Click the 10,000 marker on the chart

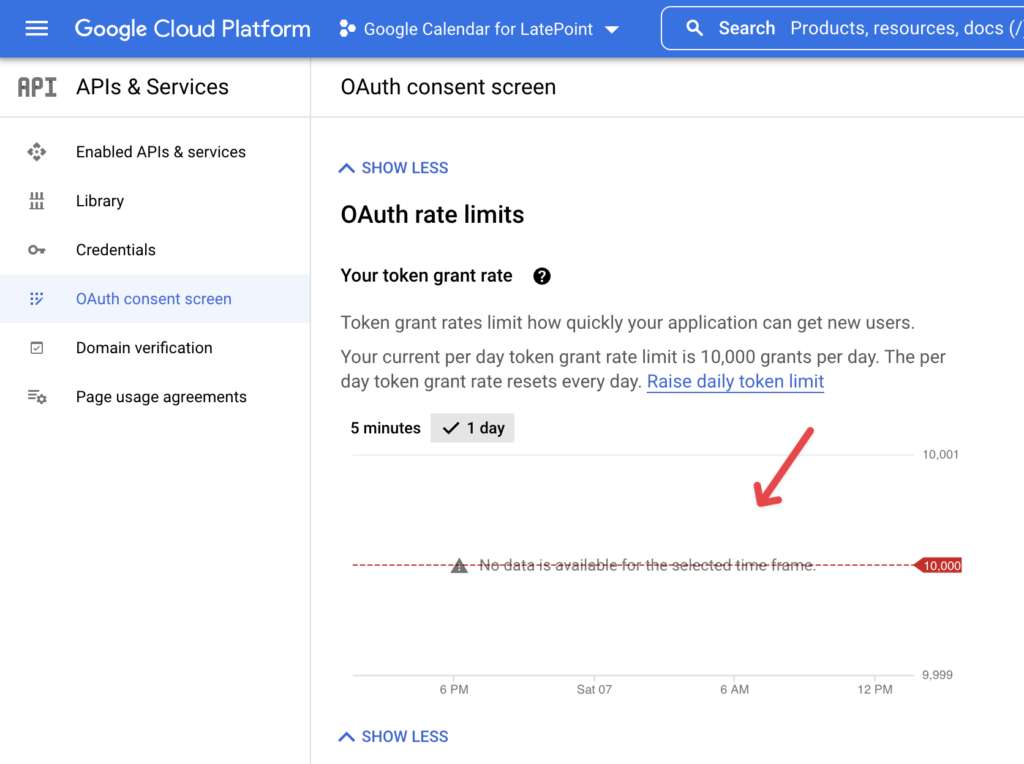click(x=939, y=565)
